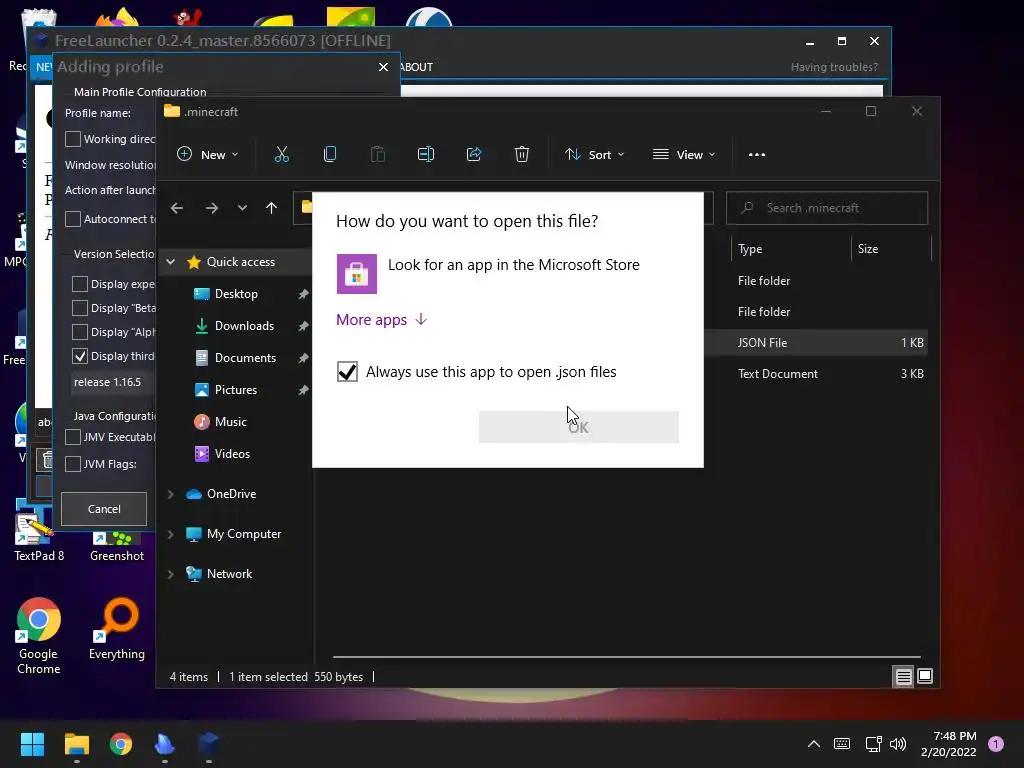1024x768 pixels.
Task: Open the View dropdown
Action: tap(684, 155)
